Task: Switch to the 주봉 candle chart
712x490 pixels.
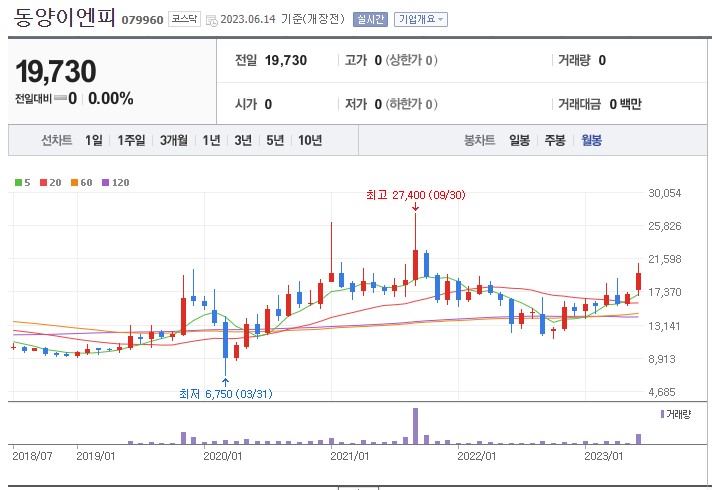Action: (x=555, y=140)
